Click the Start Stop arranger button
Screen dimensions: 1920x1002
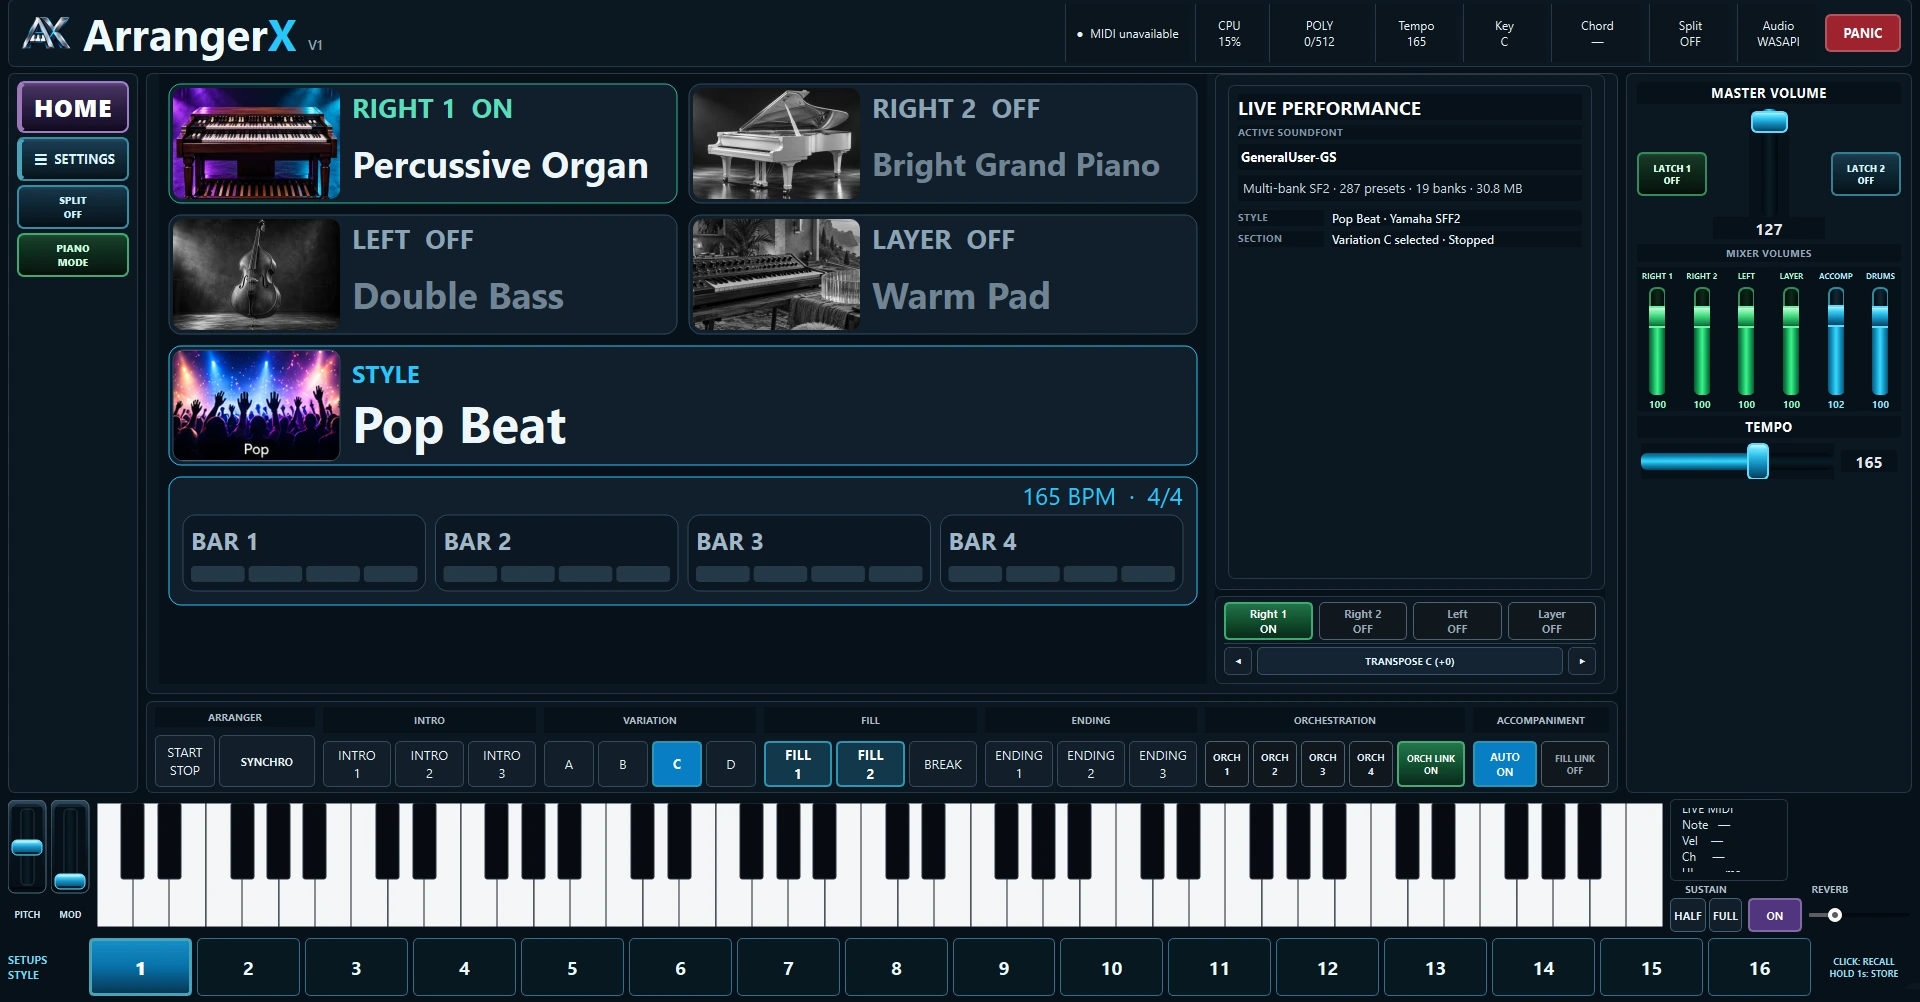[x=185, y=762]
